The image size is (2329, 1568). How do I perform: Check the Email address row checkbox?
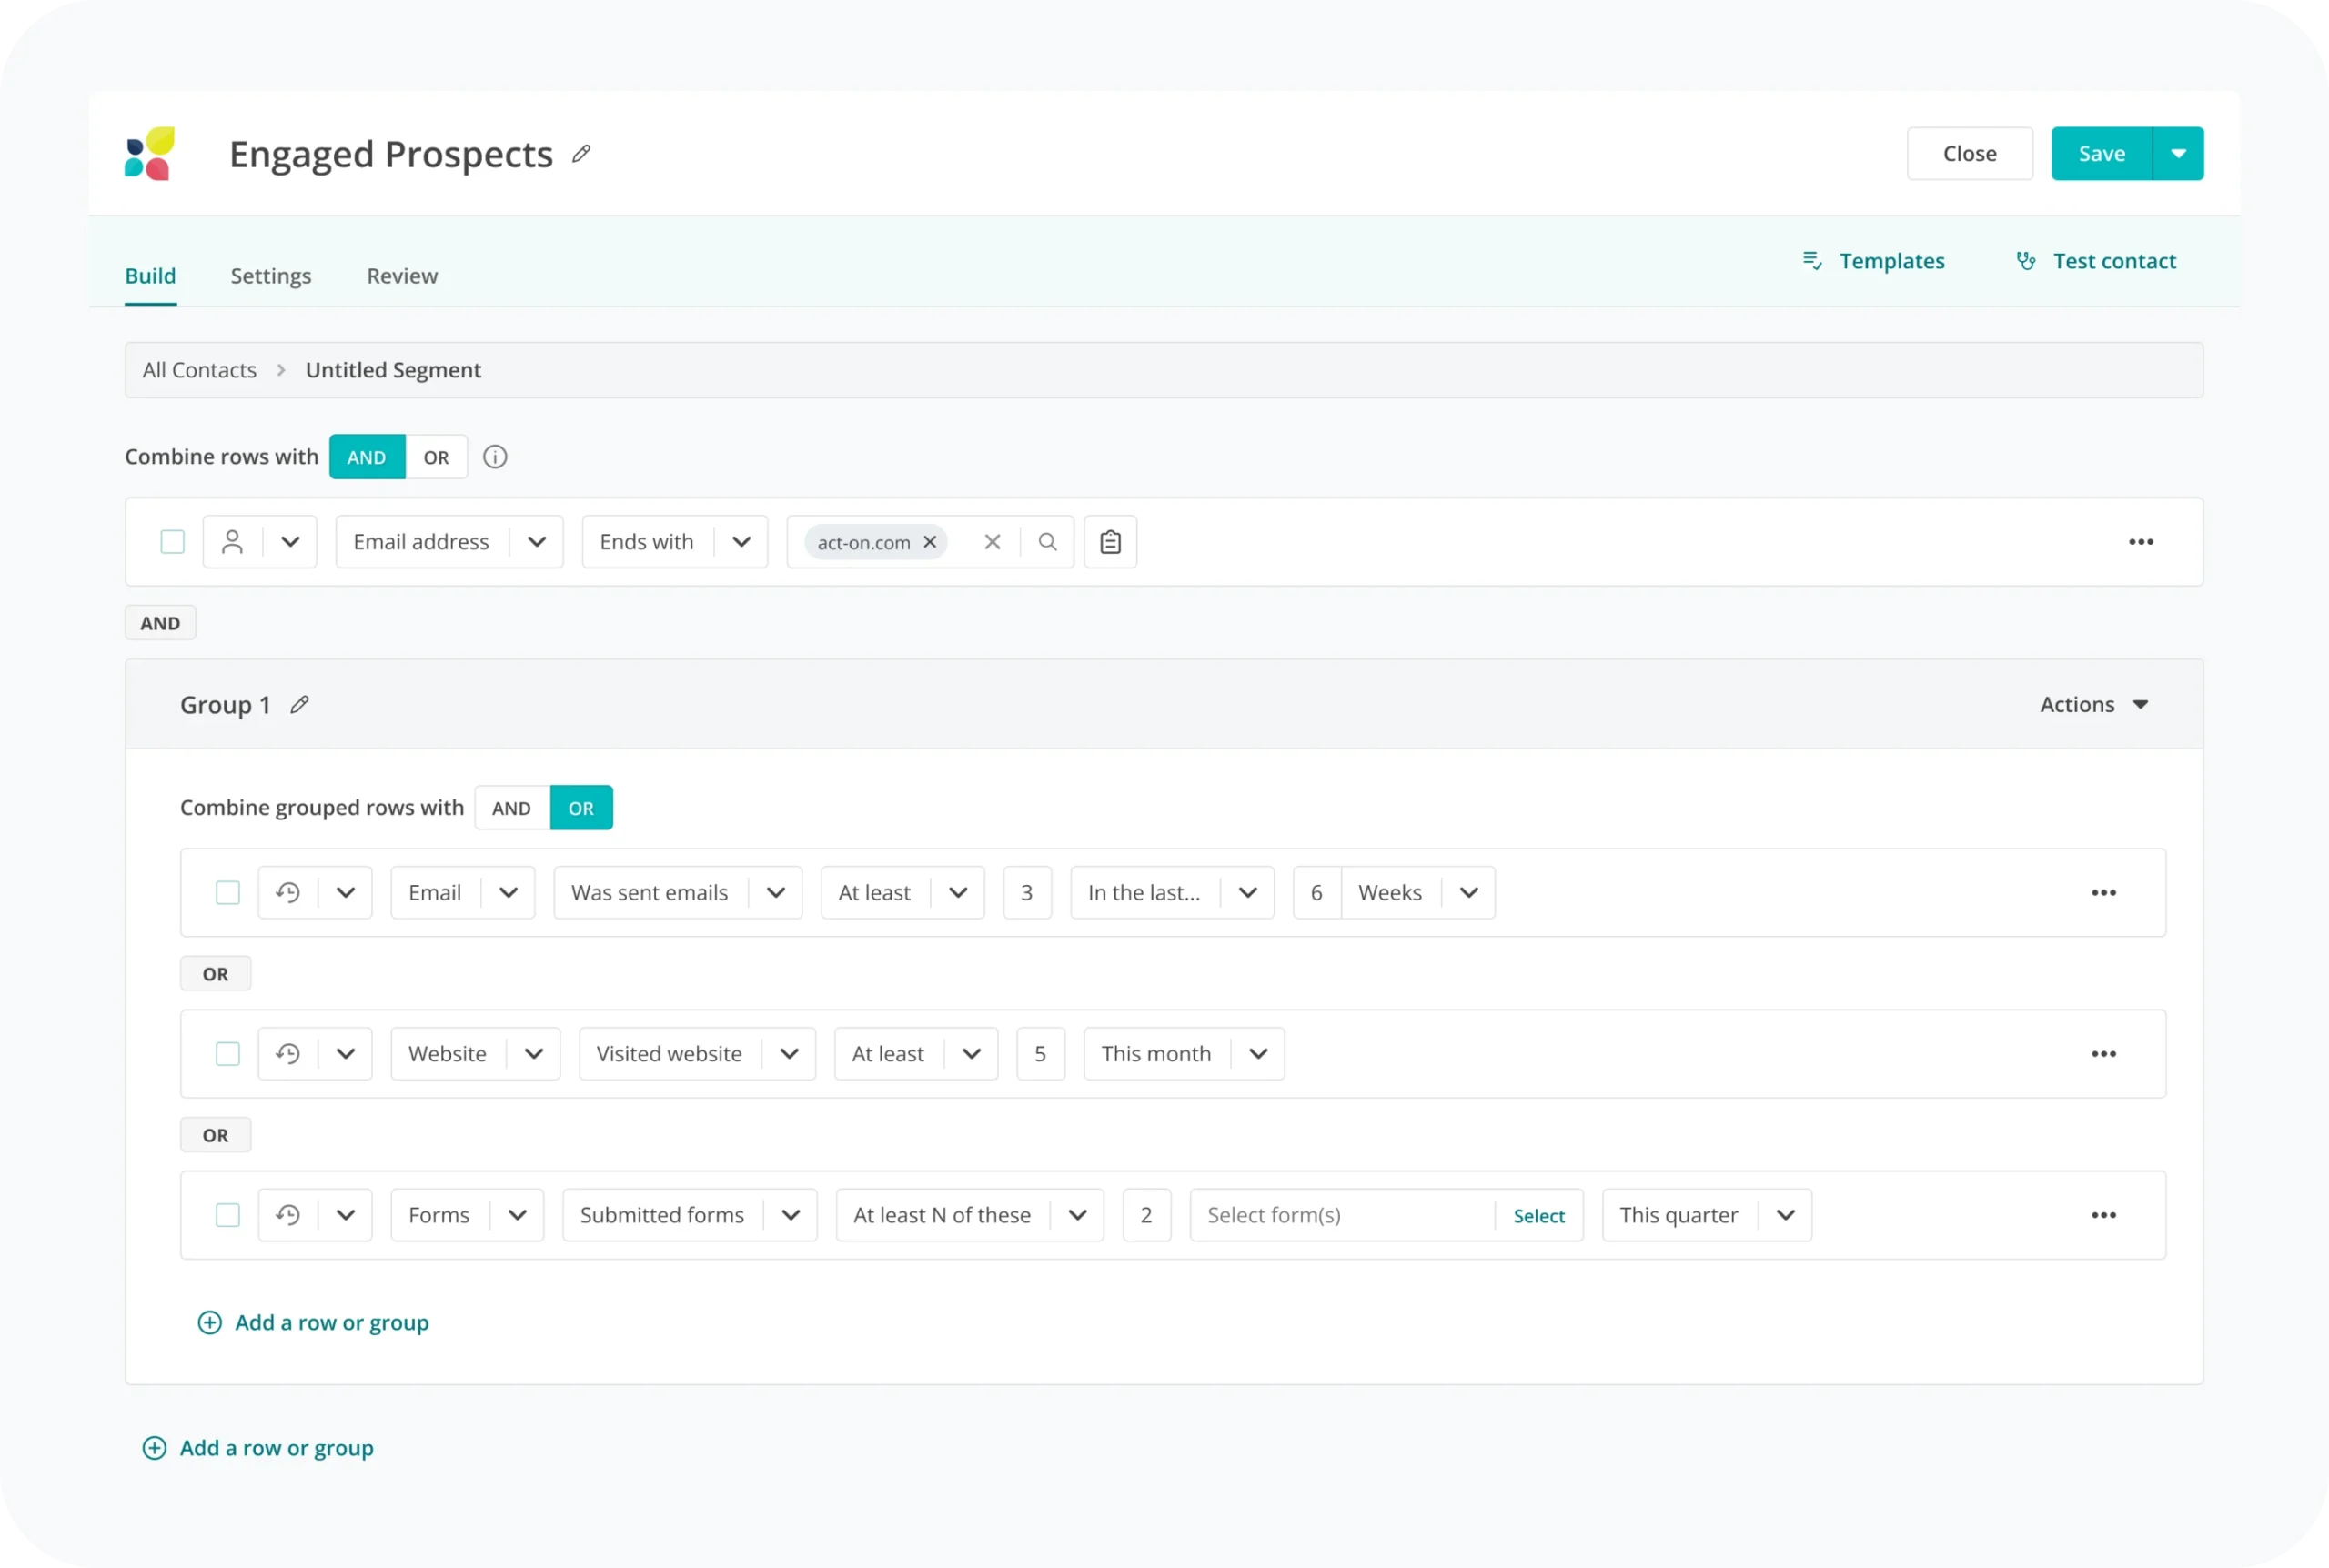pyautogui.click(x=173, y=542)
